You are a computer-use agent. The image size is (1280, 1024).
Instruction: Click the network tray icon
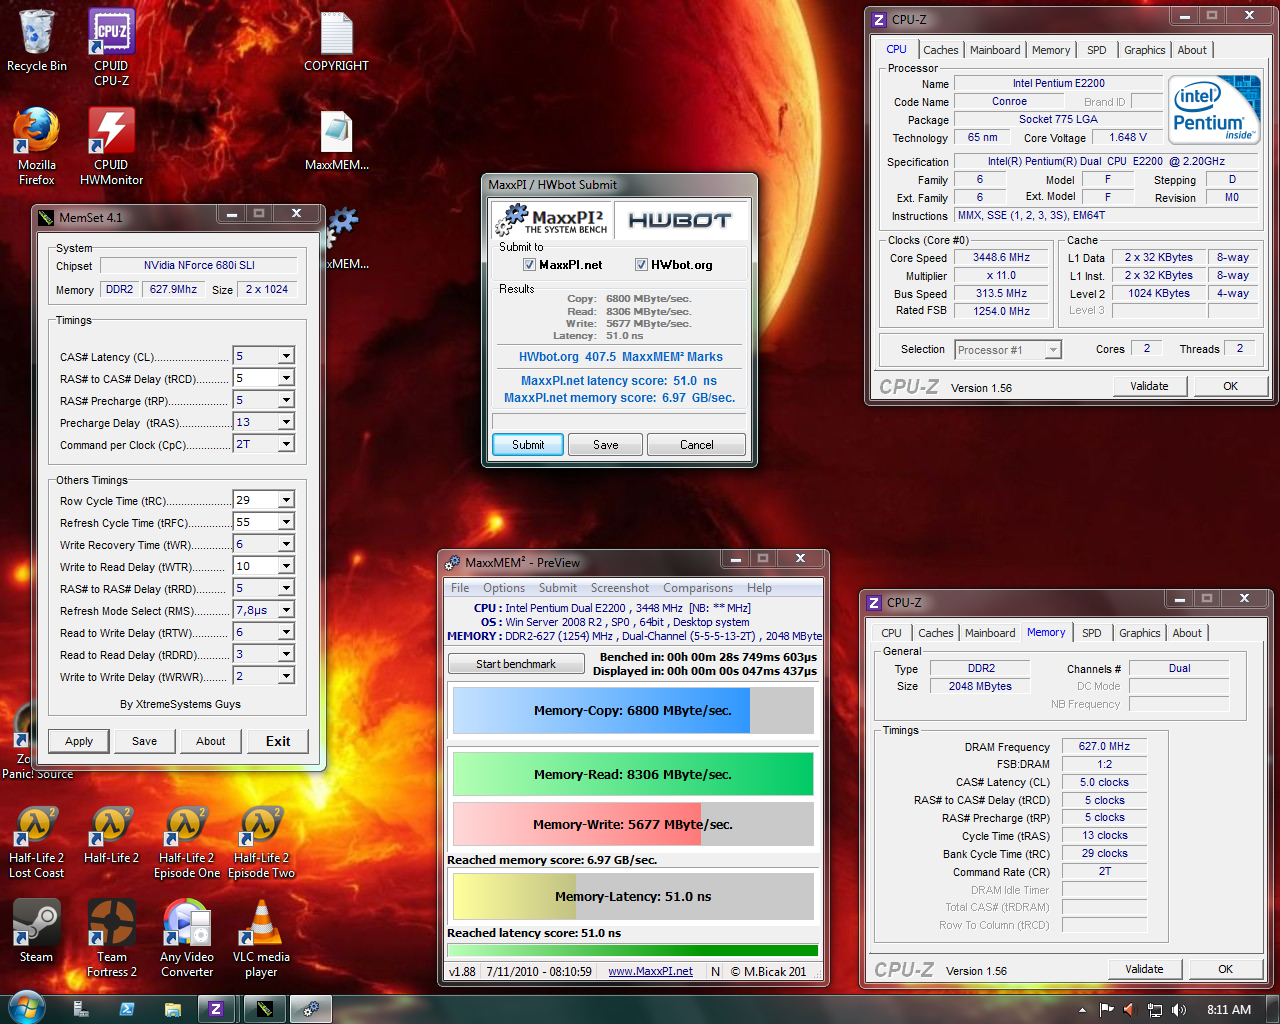tap(1155, 1010)
